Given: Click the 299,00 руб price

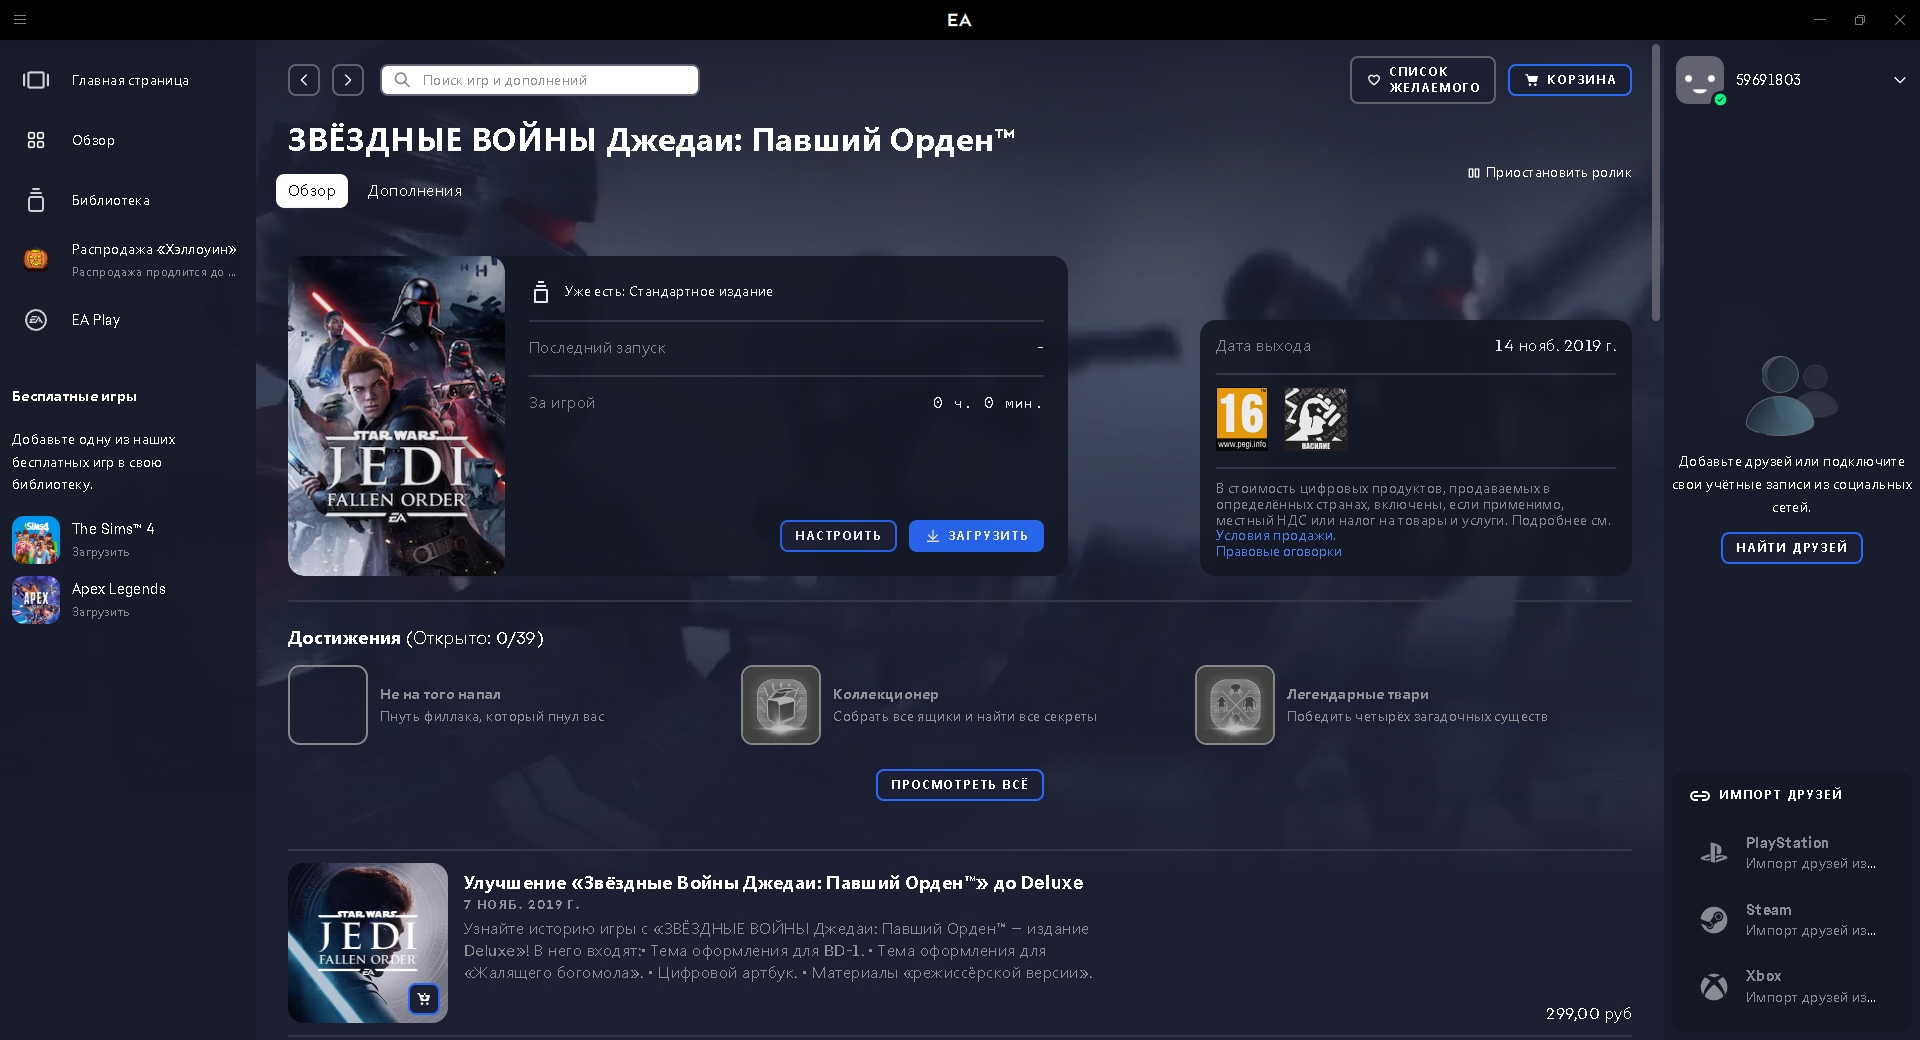Looking at the screenshot, I should click(1588, 1014).
